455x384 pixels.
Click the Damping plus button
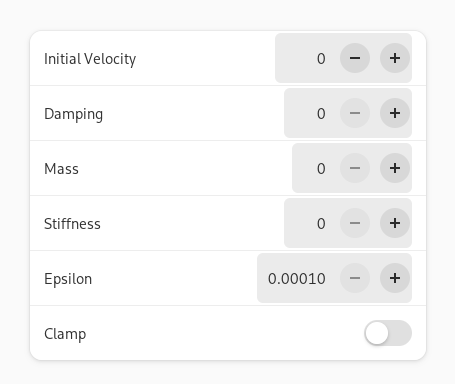pos(395,113)
